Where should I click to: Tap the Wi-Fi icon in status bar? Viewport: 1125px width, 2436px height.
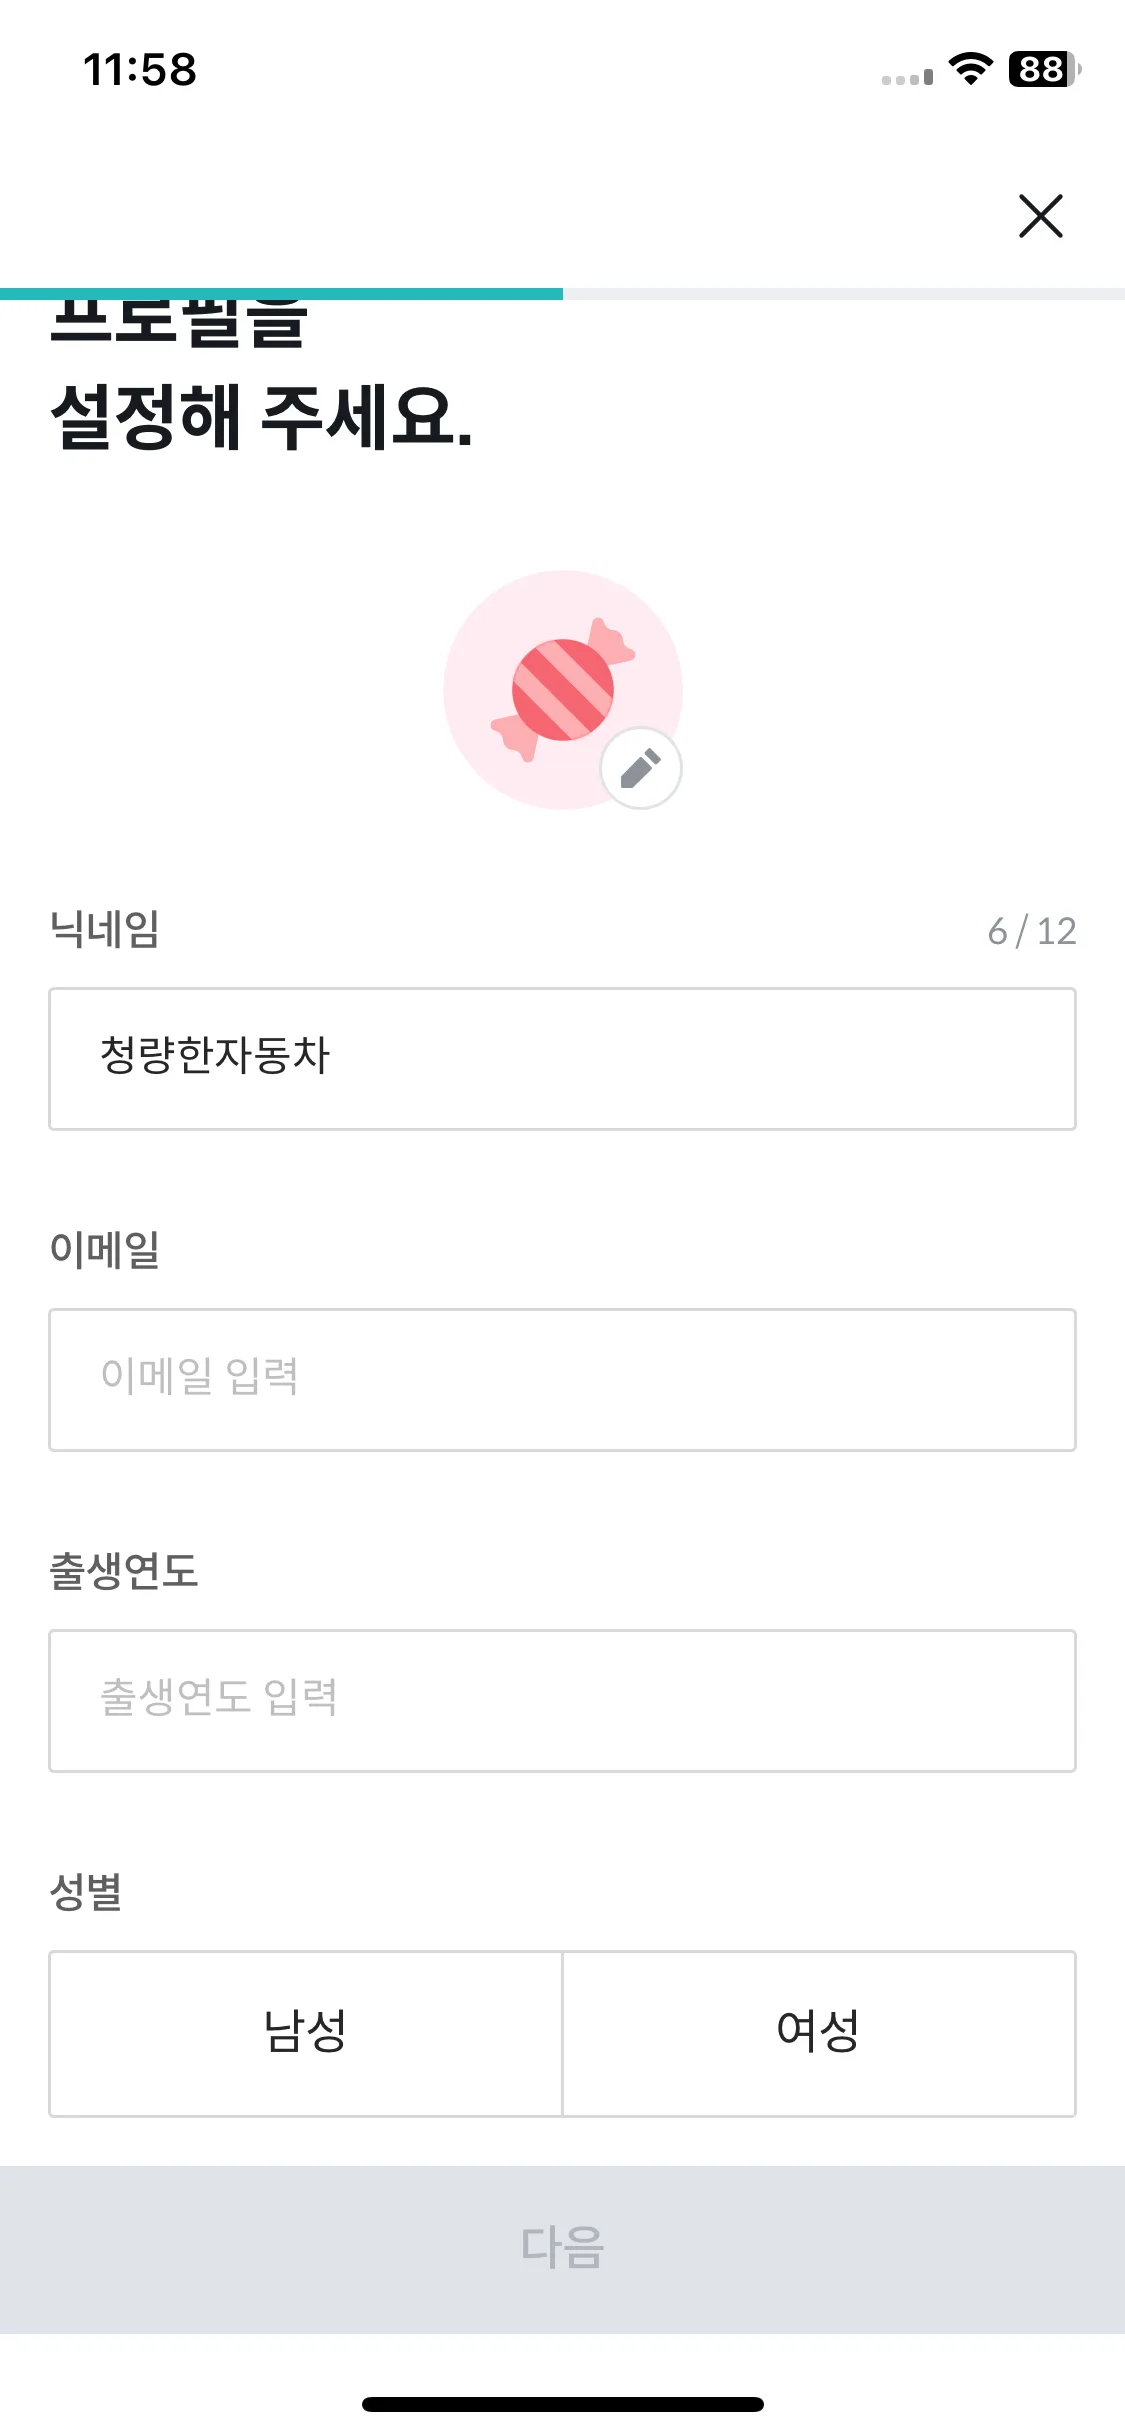click(970, 69)
